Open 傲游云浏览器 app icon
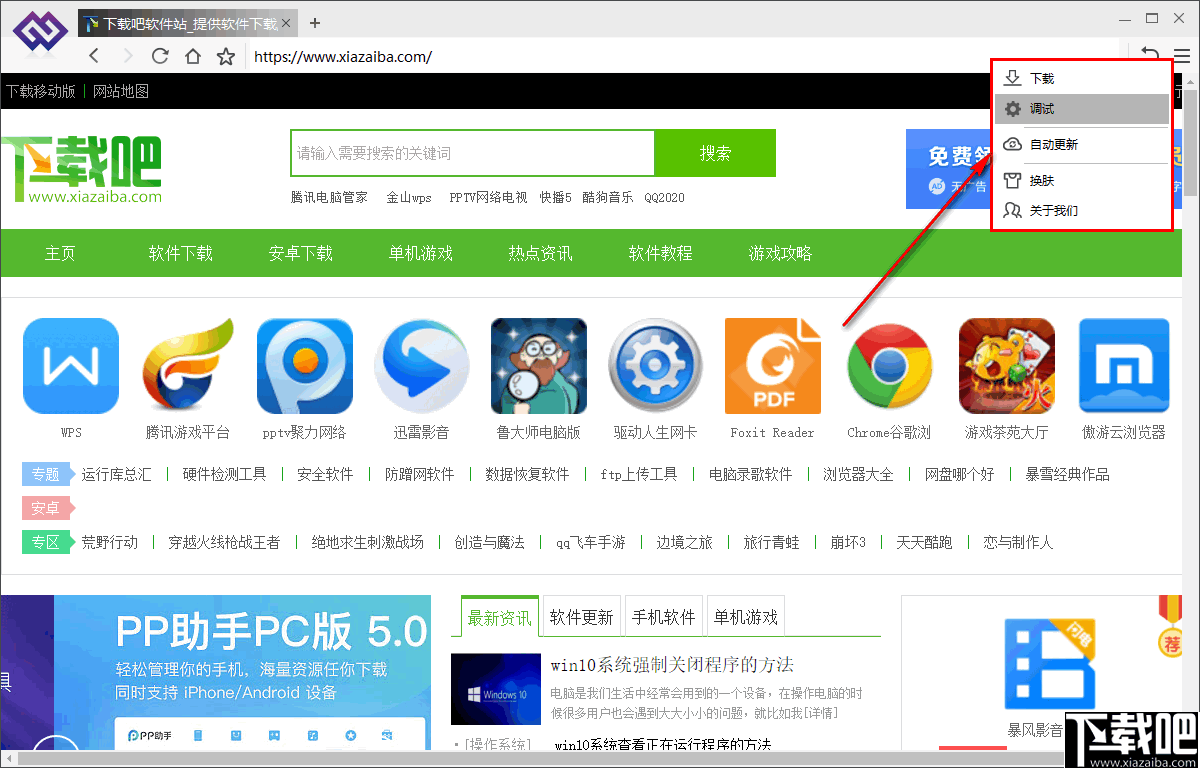Screen dimensions: 1200x768 [1124, 366]
